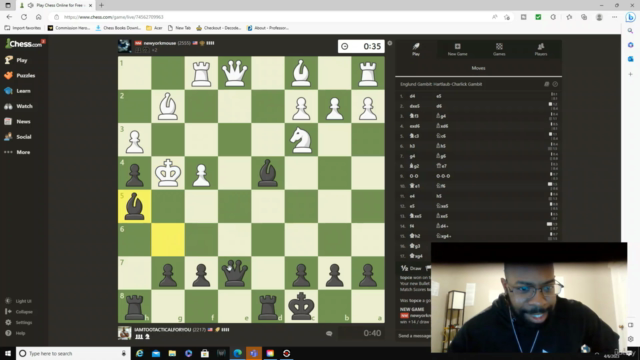Offer a Draw
This screenshot has width=640, height=360.
411,268
